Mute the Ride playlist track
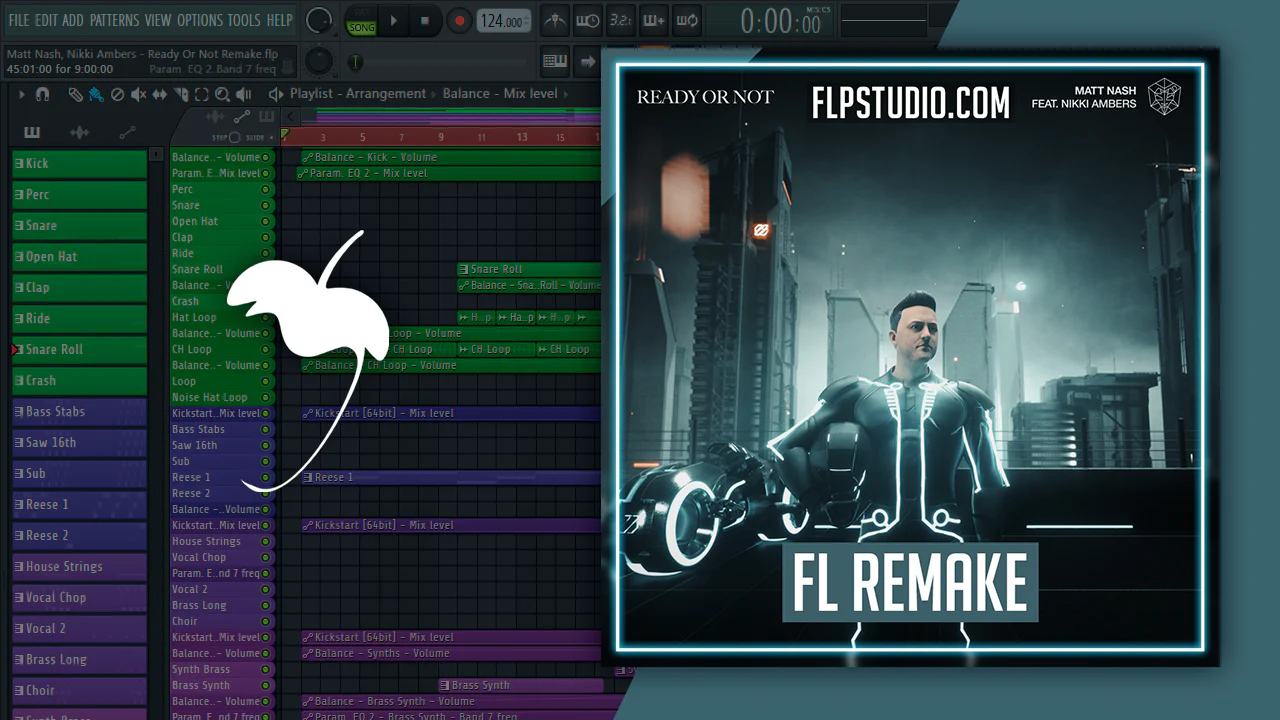This screenshot has width=1280, height=720. [266, 253]
